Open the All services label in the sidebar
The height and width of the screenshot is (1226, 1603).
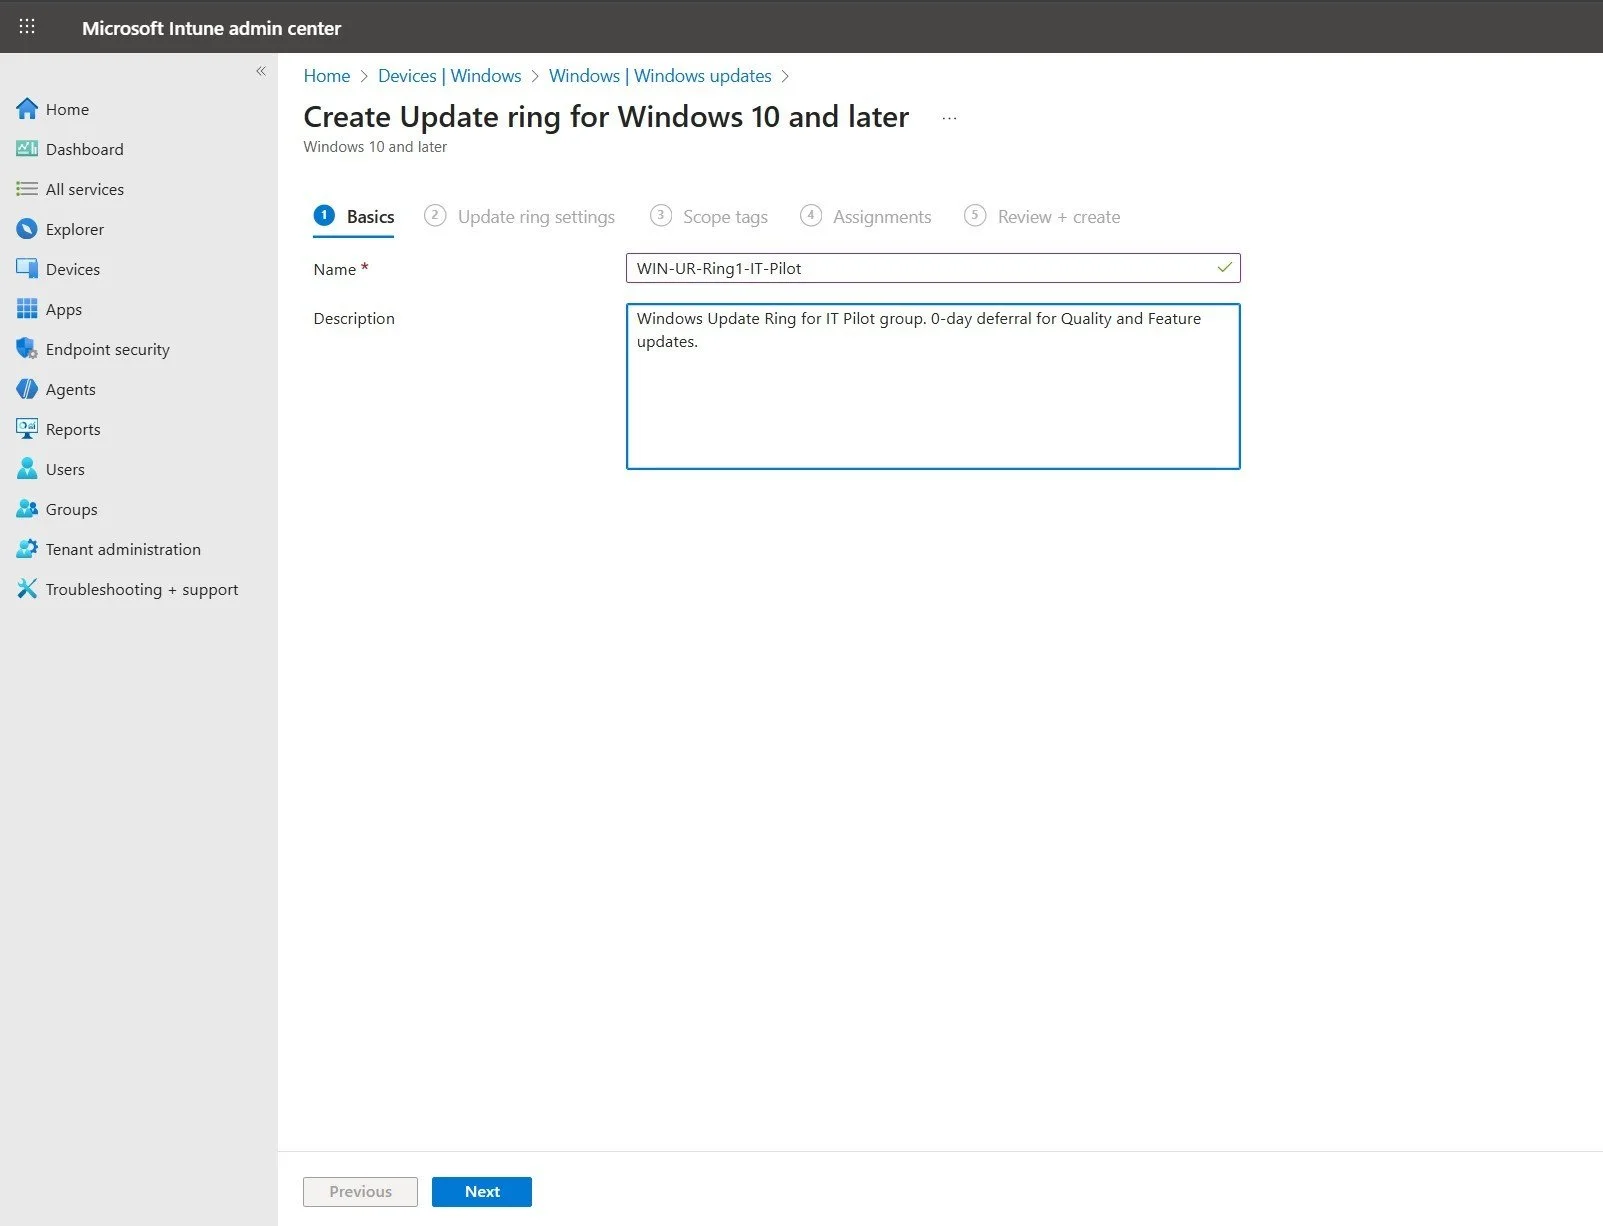[85, 190]
